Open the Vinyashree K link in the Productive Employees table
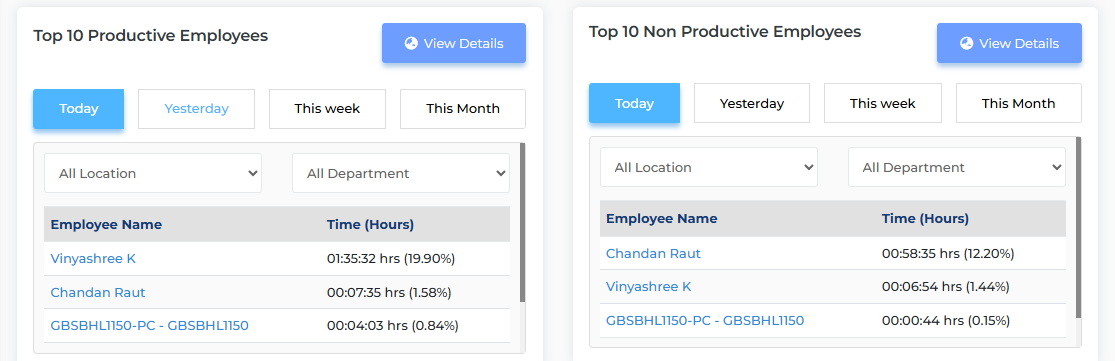 point(93,259)
